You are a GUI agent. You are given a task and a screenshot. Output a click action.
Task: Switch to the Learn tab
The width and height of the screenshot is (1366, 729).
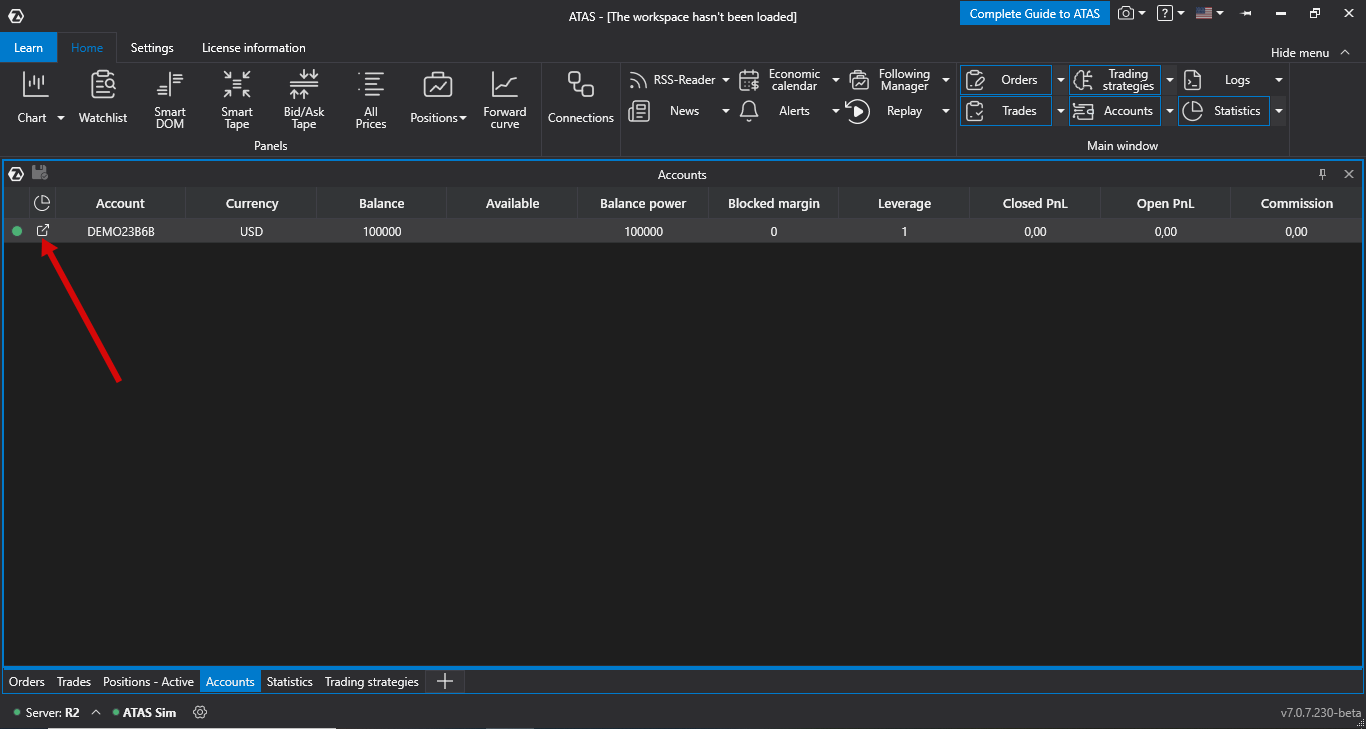coord(29,48)
